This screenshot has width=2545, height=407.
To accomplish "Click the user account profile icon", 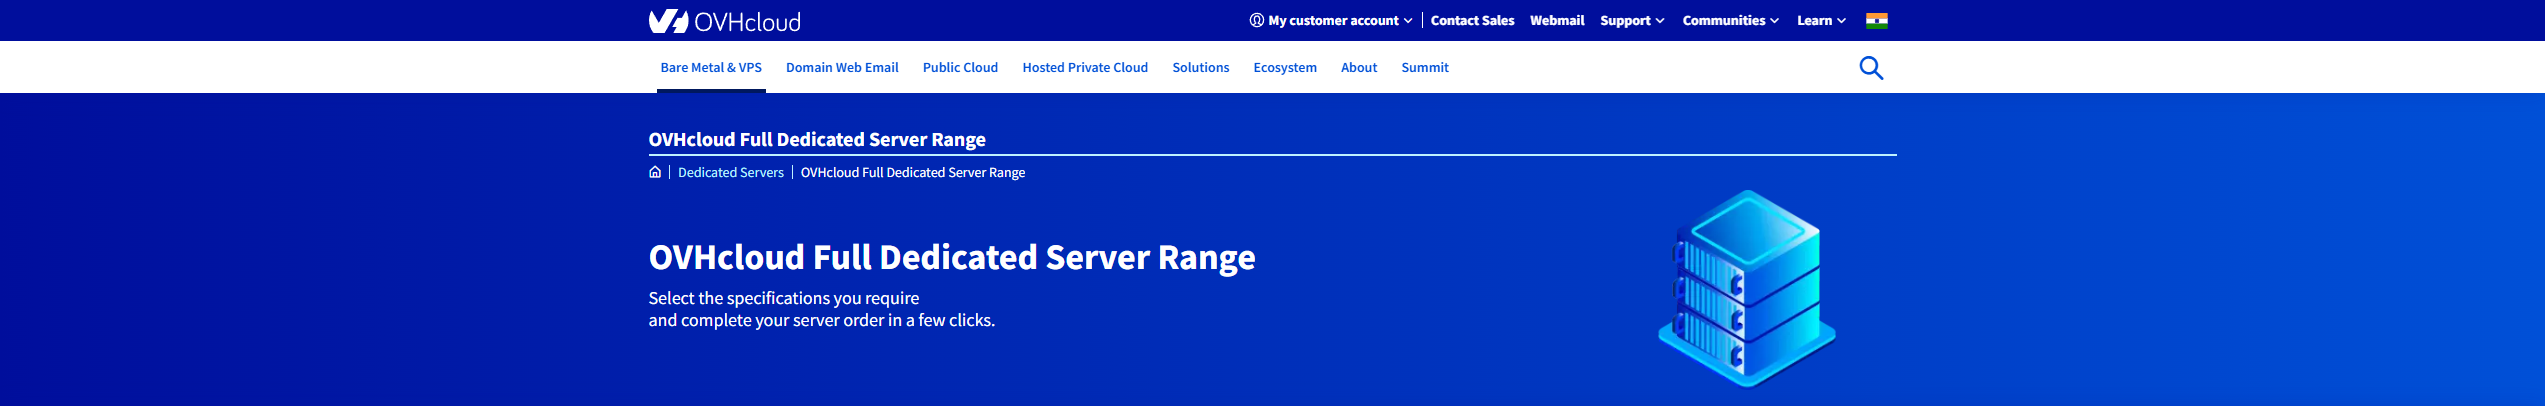I will coord(1256,20).
